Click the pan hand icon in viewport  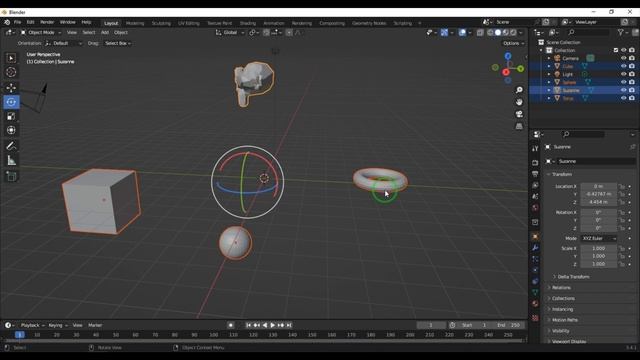(519, 102)
